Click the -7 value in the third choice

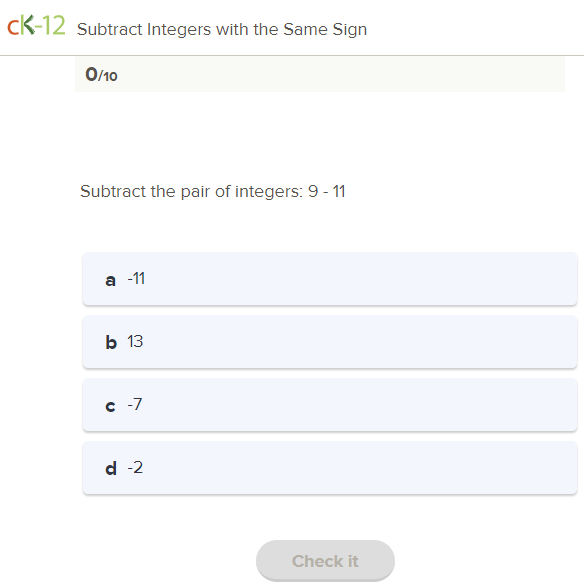[x=135, y=404]
